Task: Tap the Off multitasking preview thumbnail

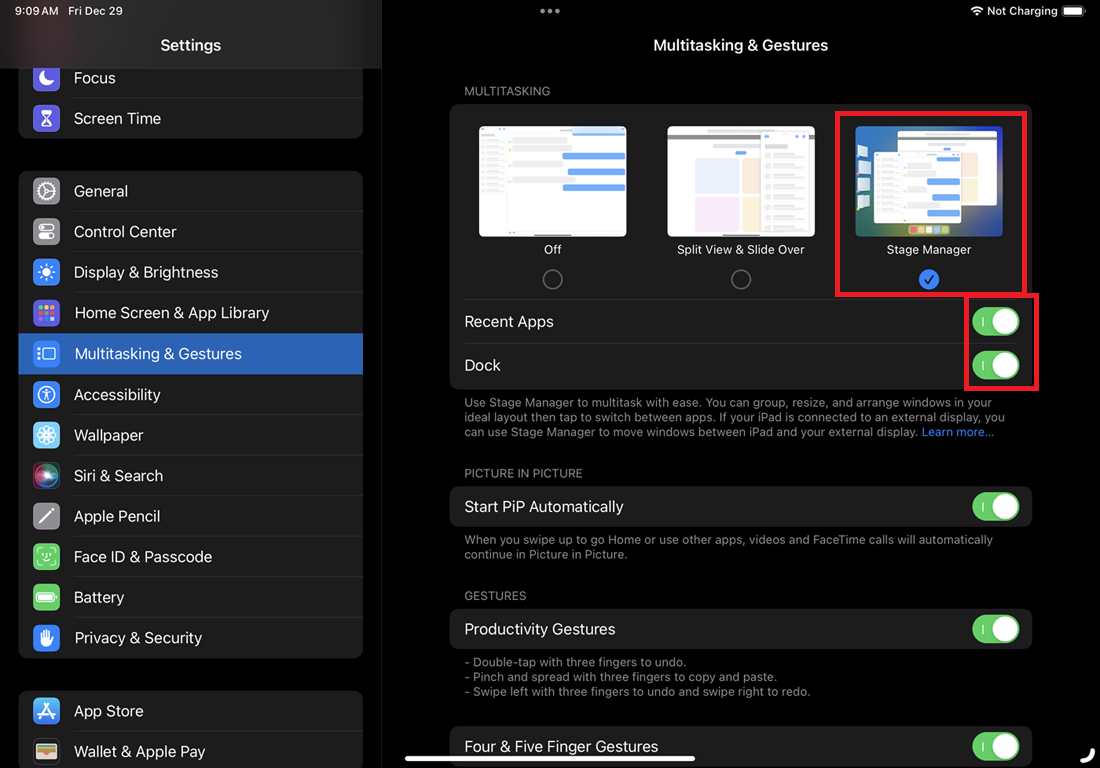Action: [x=553, y=181]
